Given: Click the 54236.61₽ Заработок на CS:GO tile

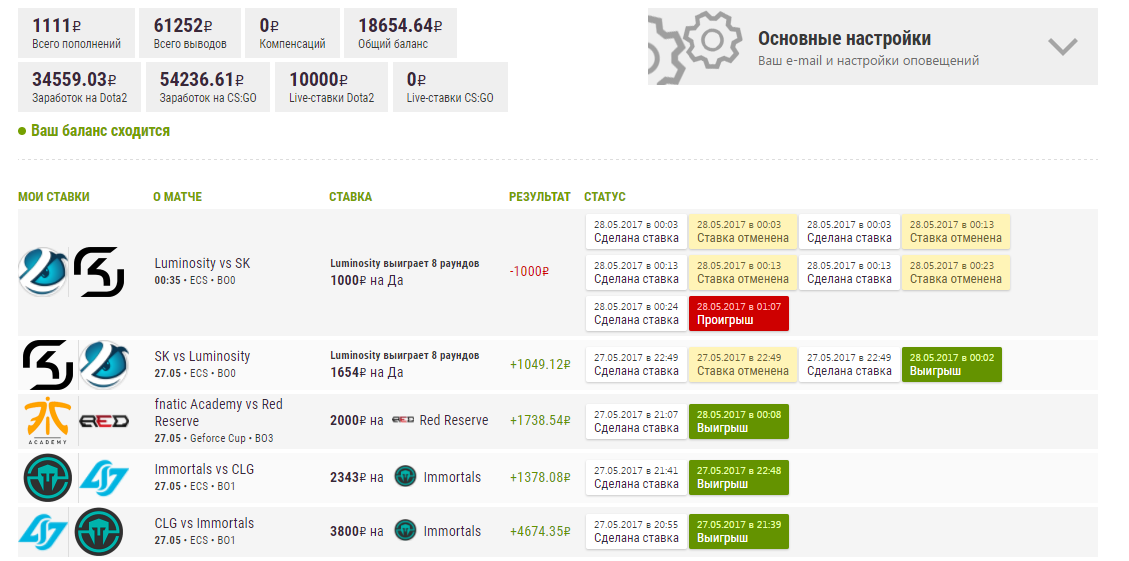Looking at the screenshot, I should [208, 87].
